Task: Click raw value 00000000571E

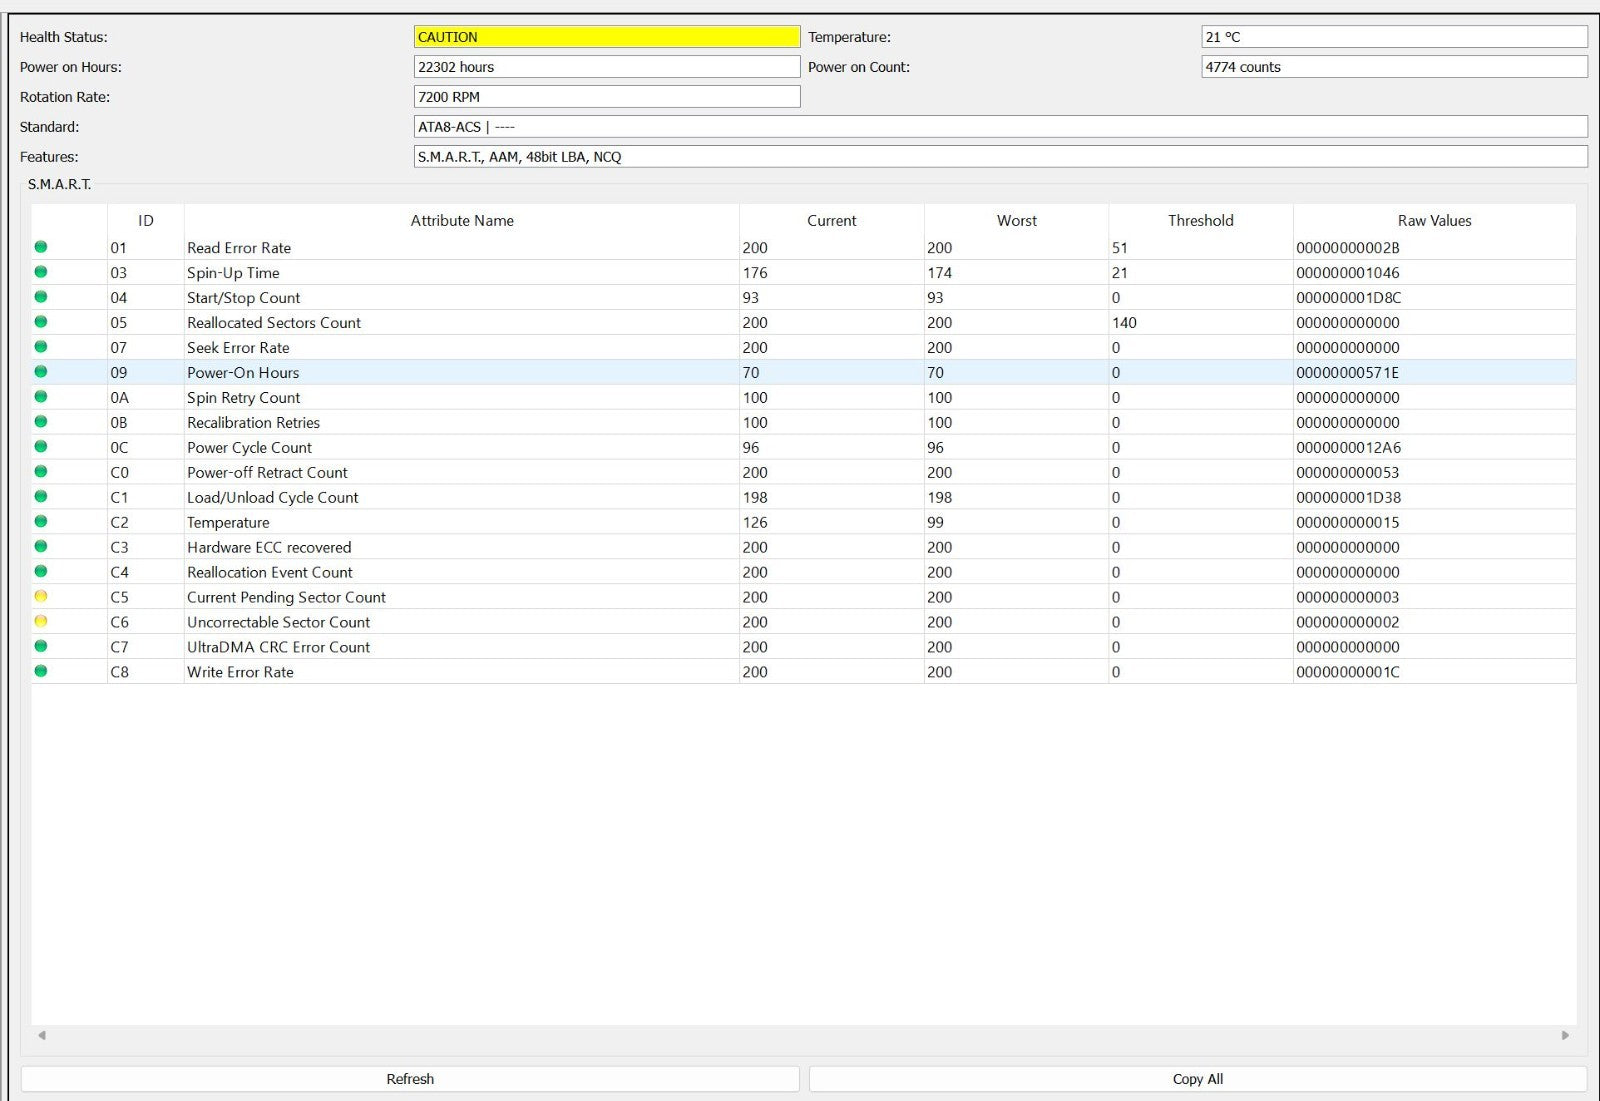Action: (1348, 373)
